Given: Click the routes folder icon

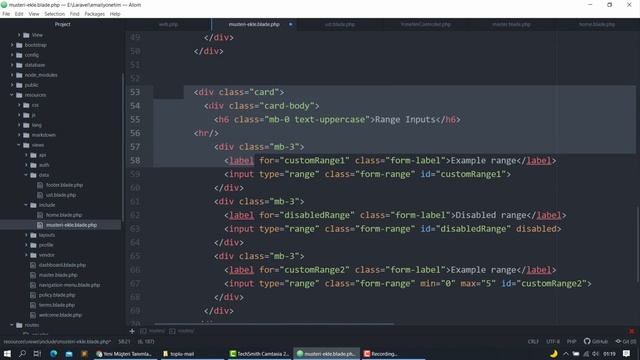Looking at the screenshot, I should click(x=19, y=325).
